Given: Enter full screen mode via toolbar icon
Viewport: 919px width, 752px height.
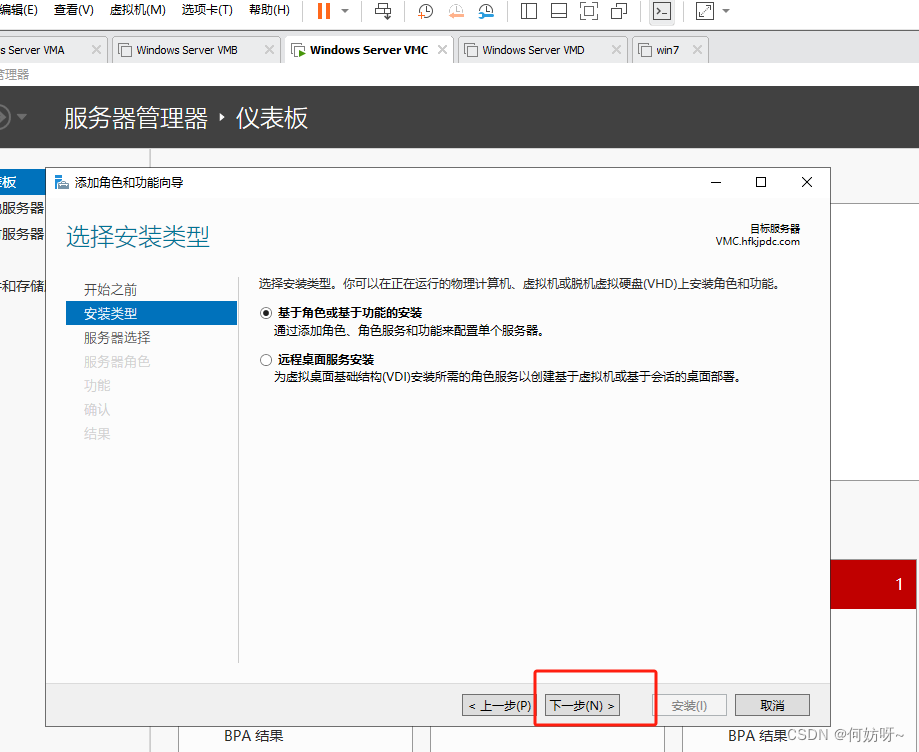Looking at the screenshot, I should coord(589,11).
